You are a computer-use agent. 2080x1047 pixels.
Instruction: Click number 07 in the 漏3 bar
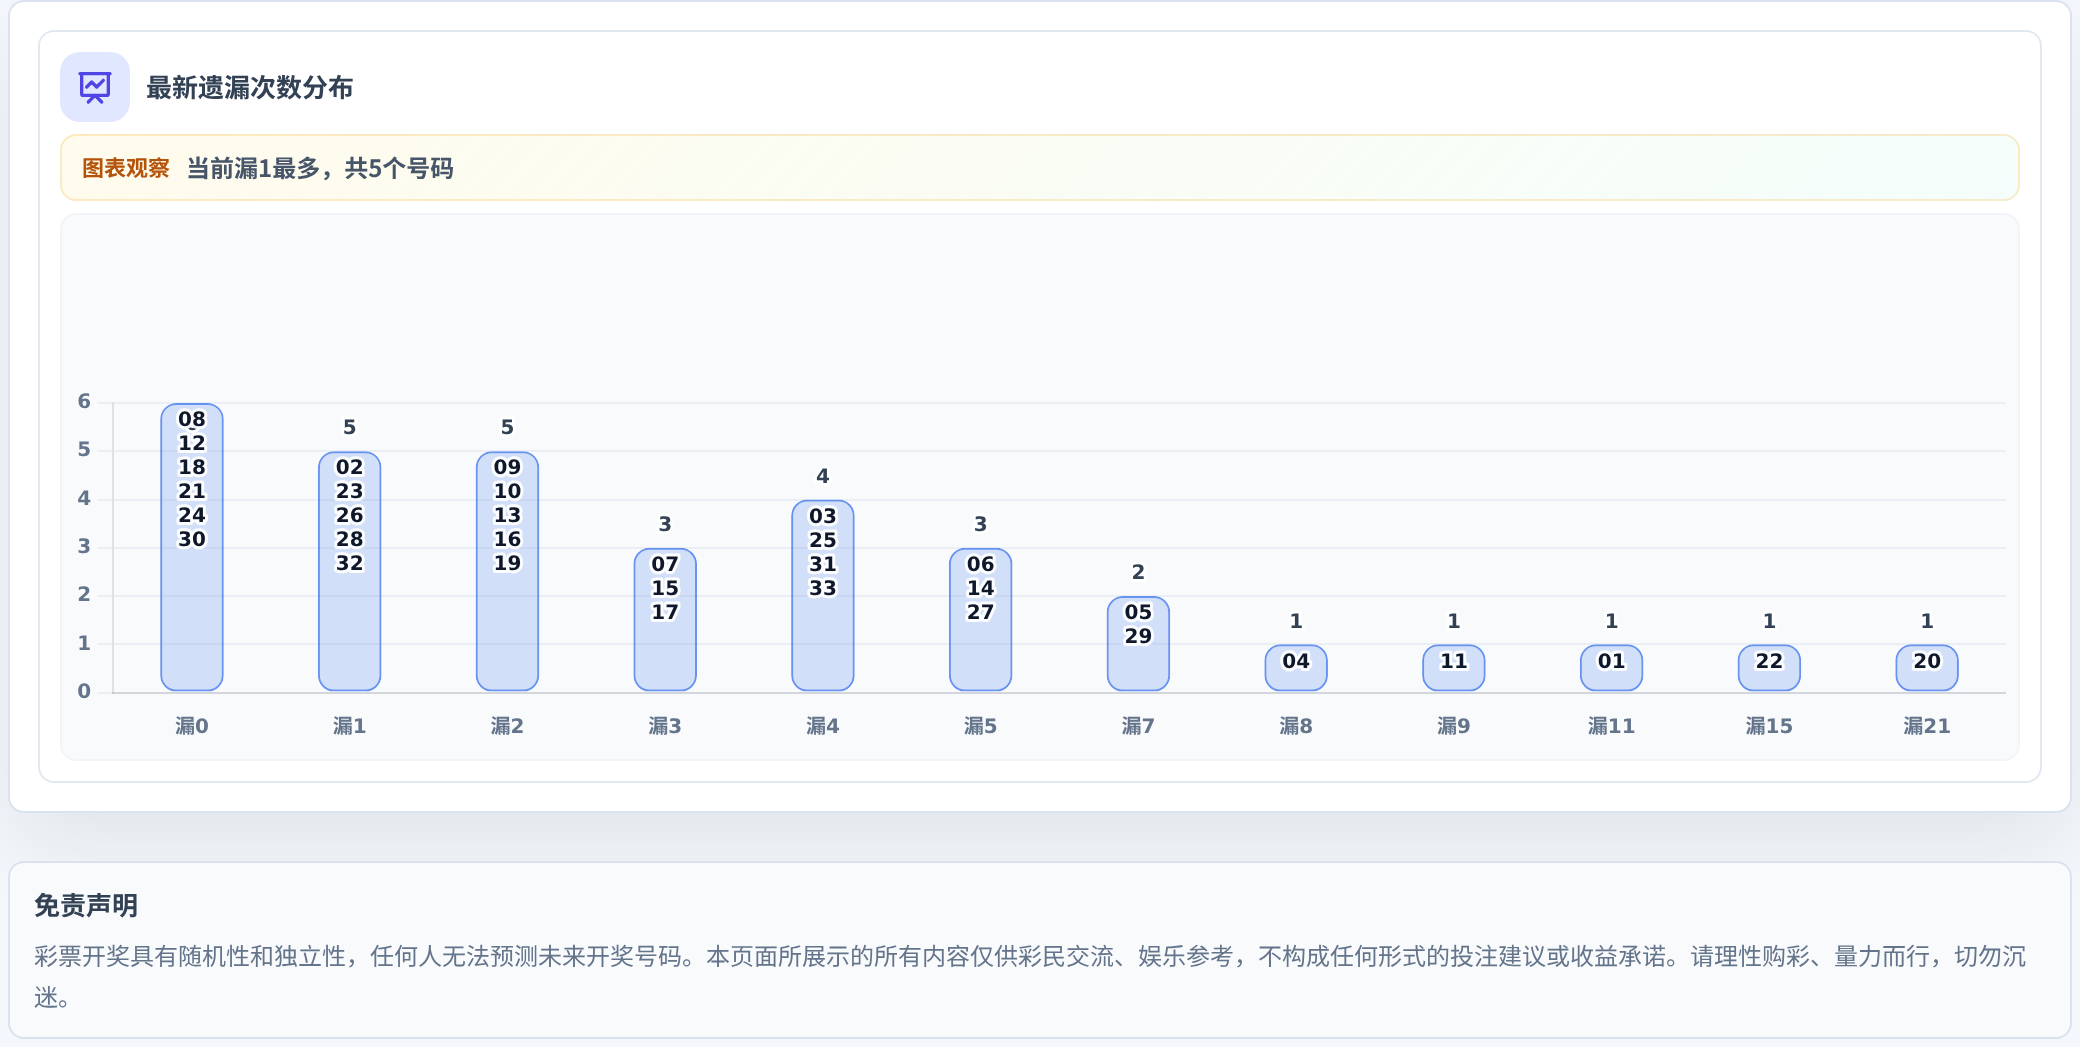pyautogui.click(x=665, y=564)
